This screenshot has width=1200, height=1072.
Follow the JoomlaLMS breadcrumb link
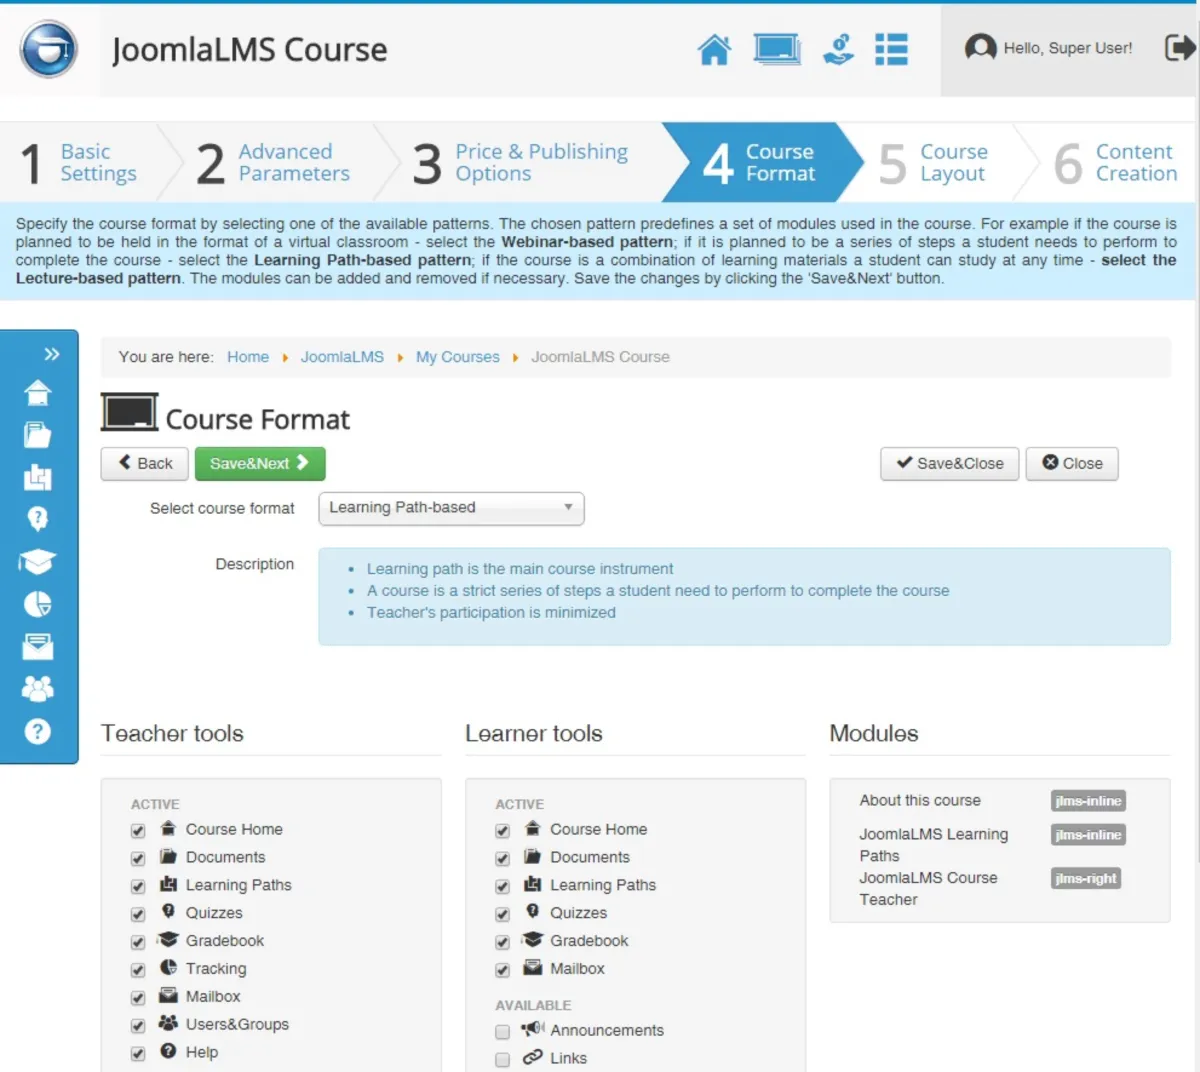coord(342,357)
